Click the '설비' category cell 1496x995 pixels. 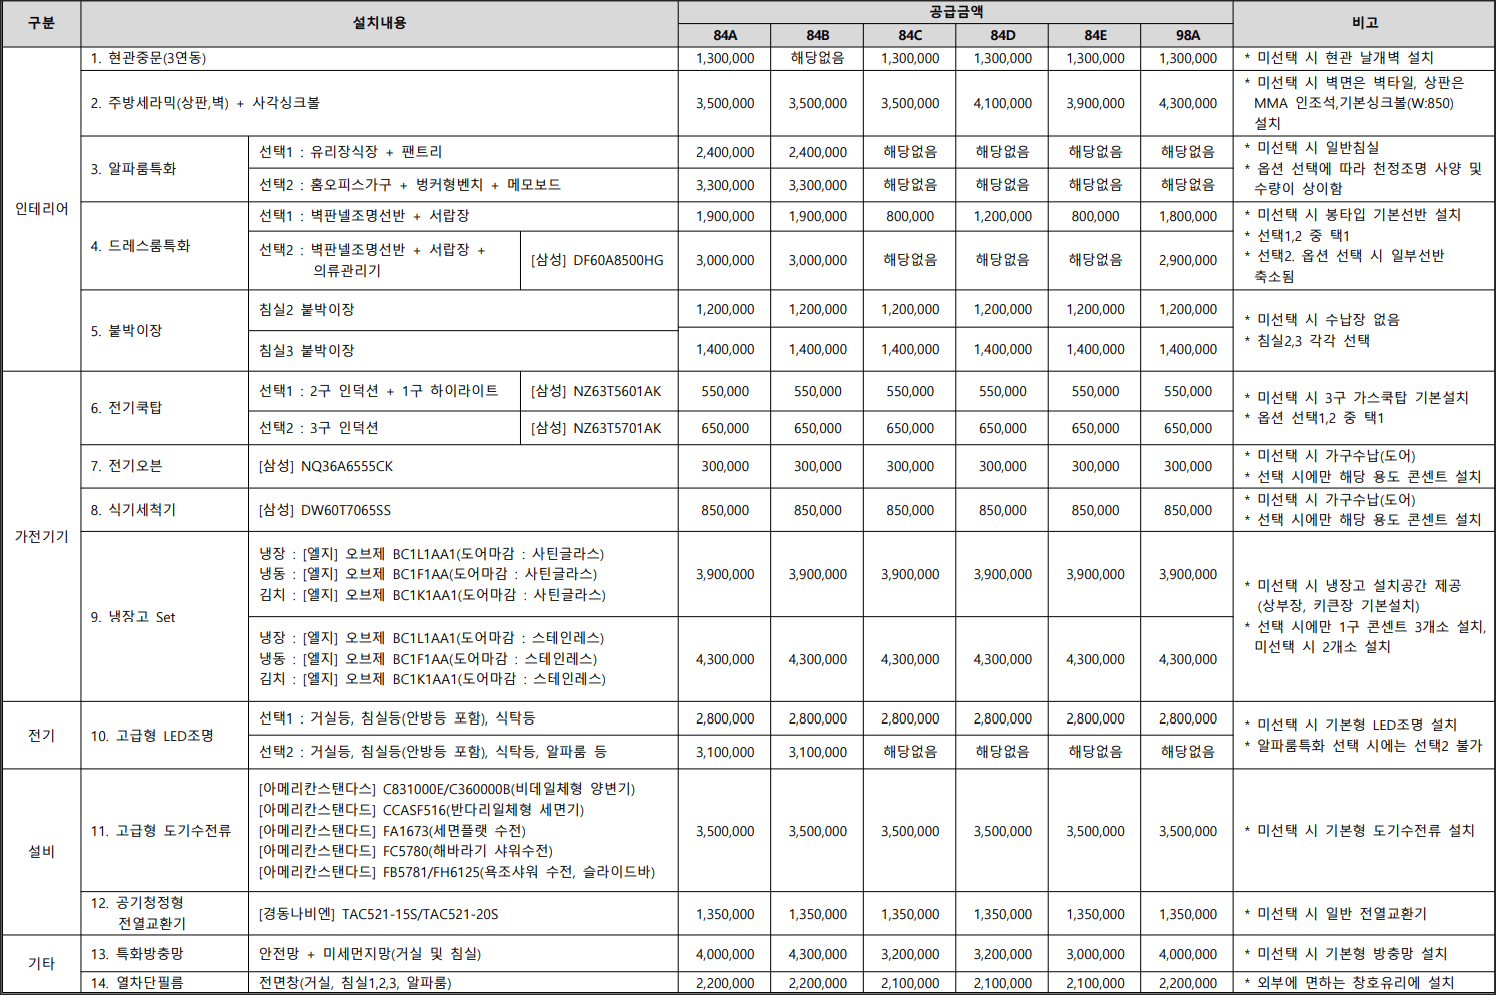click(x=41, y=851)
